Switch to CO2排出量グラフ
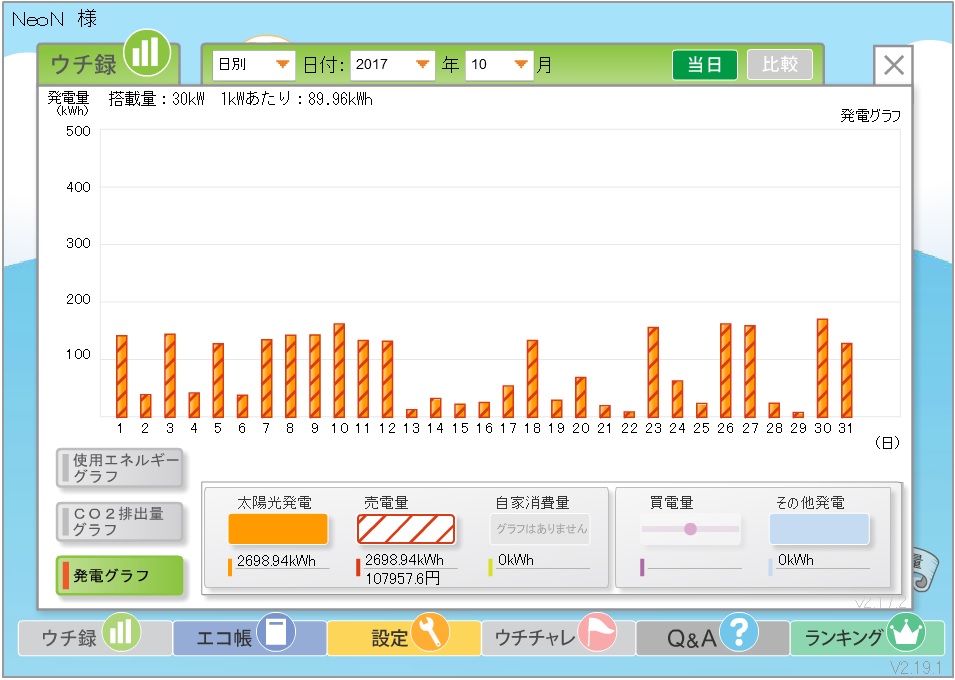This screenshot has width=955, height=680. point(119,522)
